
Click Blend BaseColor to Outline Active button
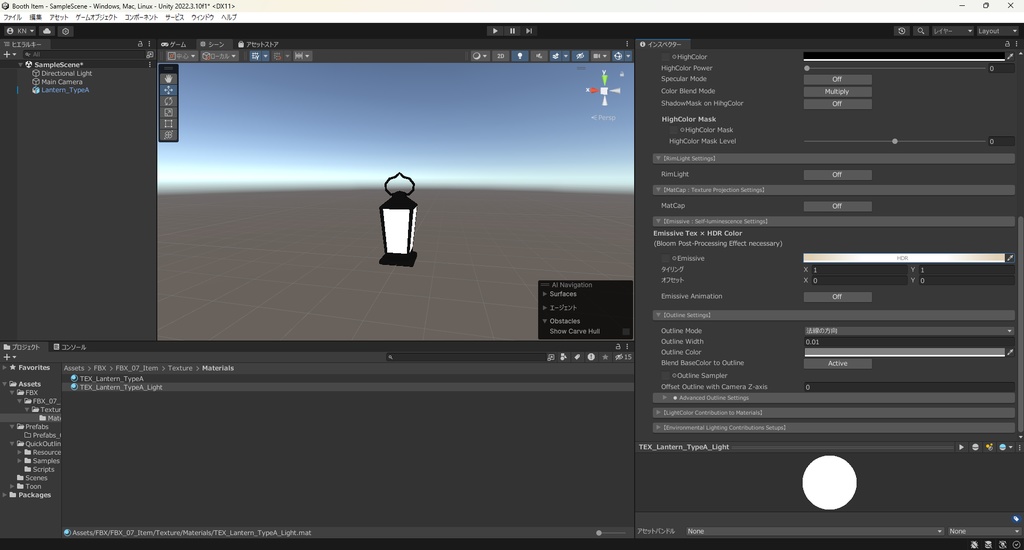(x=837, y=363)
